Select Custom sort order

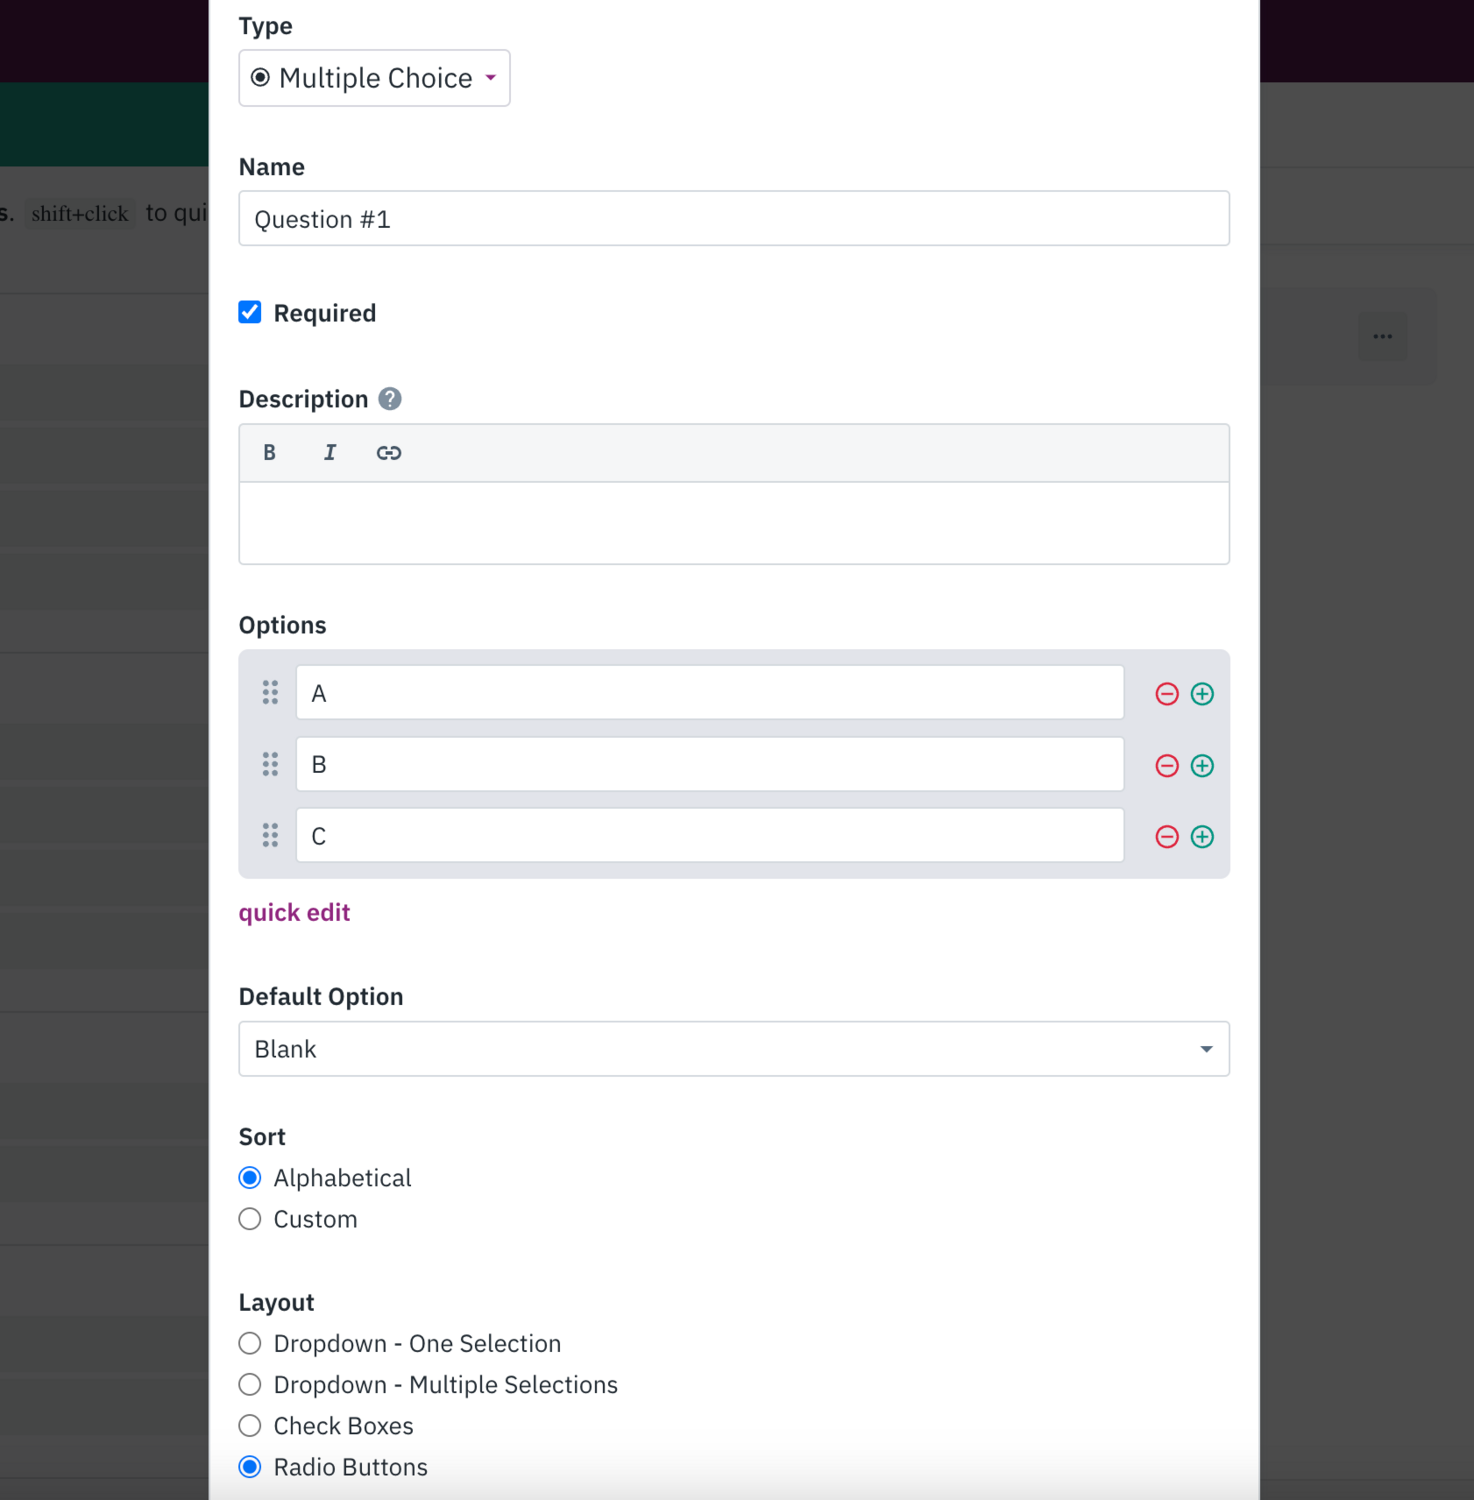click(249, 1218)
